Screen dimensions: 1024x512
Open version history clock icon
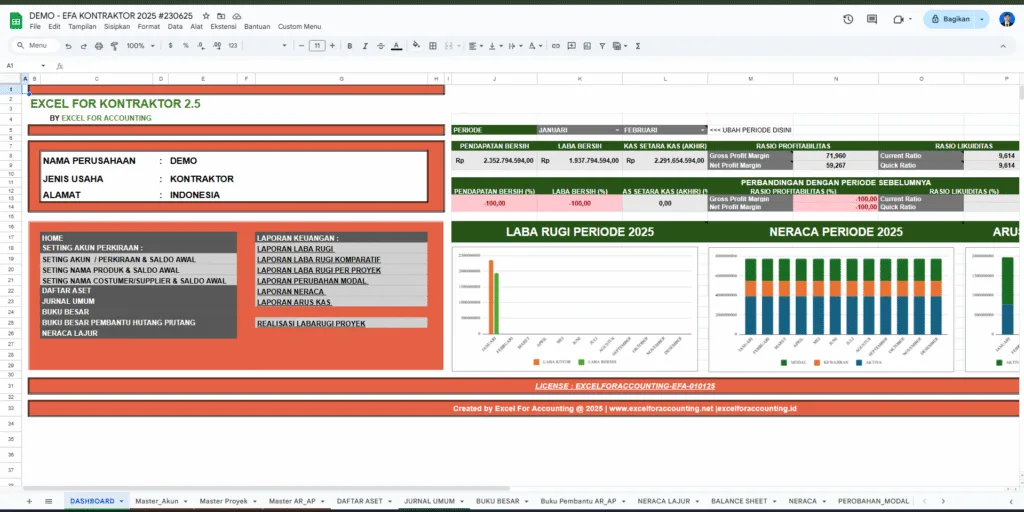848,19
